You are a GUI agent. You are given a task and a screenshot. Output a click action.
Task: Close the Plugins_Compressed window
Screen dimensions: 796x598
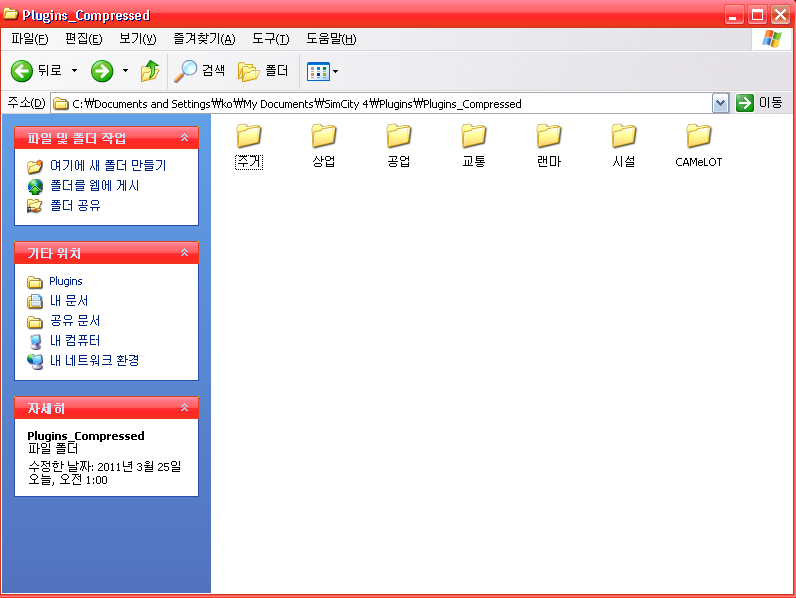(780, 15)
